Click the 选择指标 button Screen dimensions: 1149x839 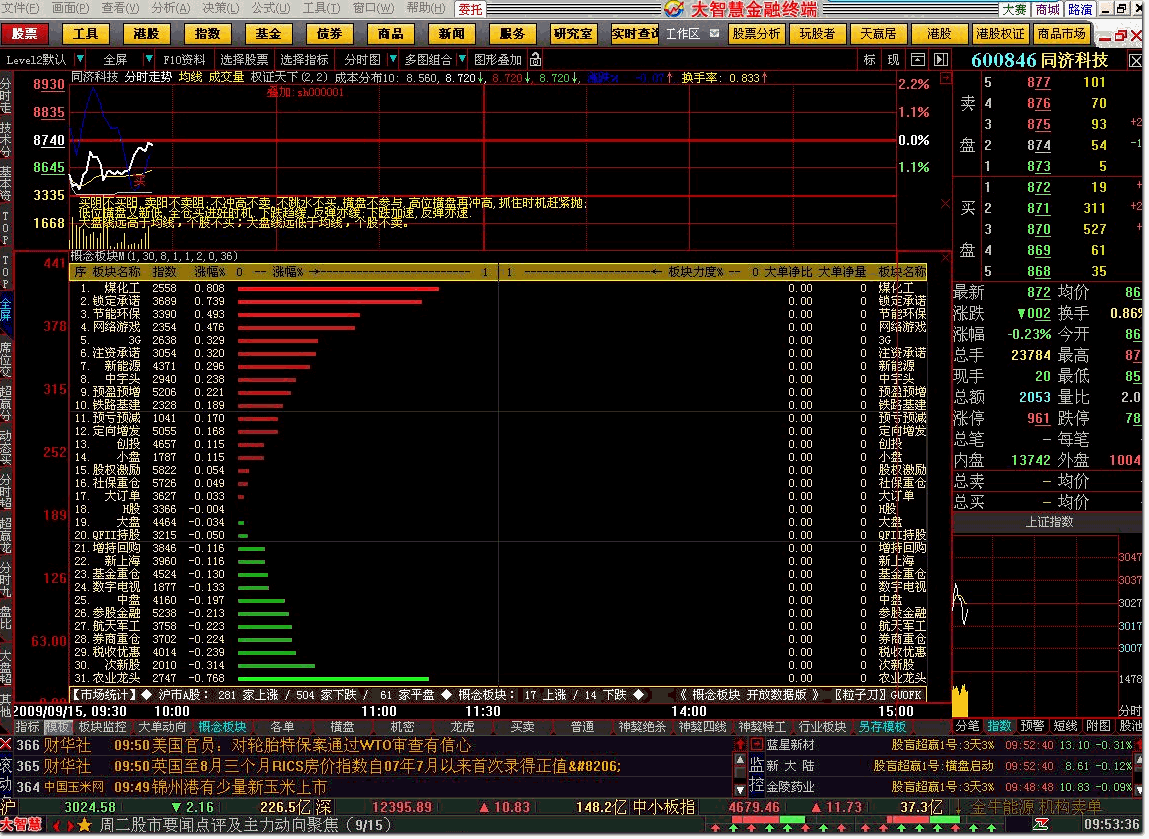click(x=304, y=59)
